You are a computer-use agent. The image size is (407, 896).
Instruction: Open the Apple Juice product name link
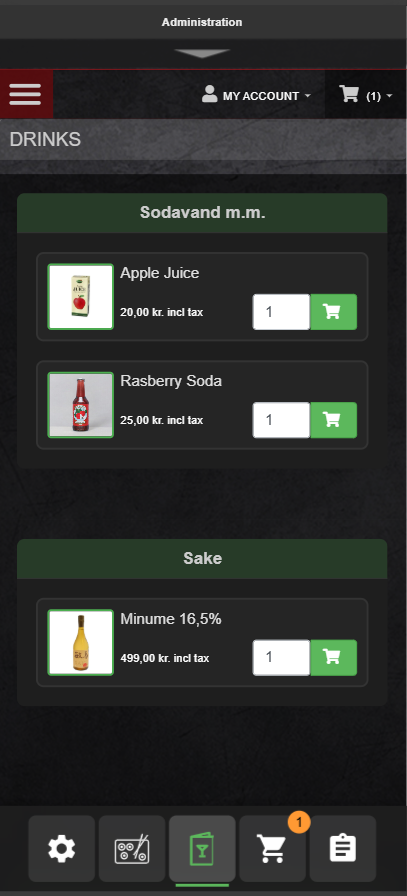pyautogui.click(x=159, y=273)
